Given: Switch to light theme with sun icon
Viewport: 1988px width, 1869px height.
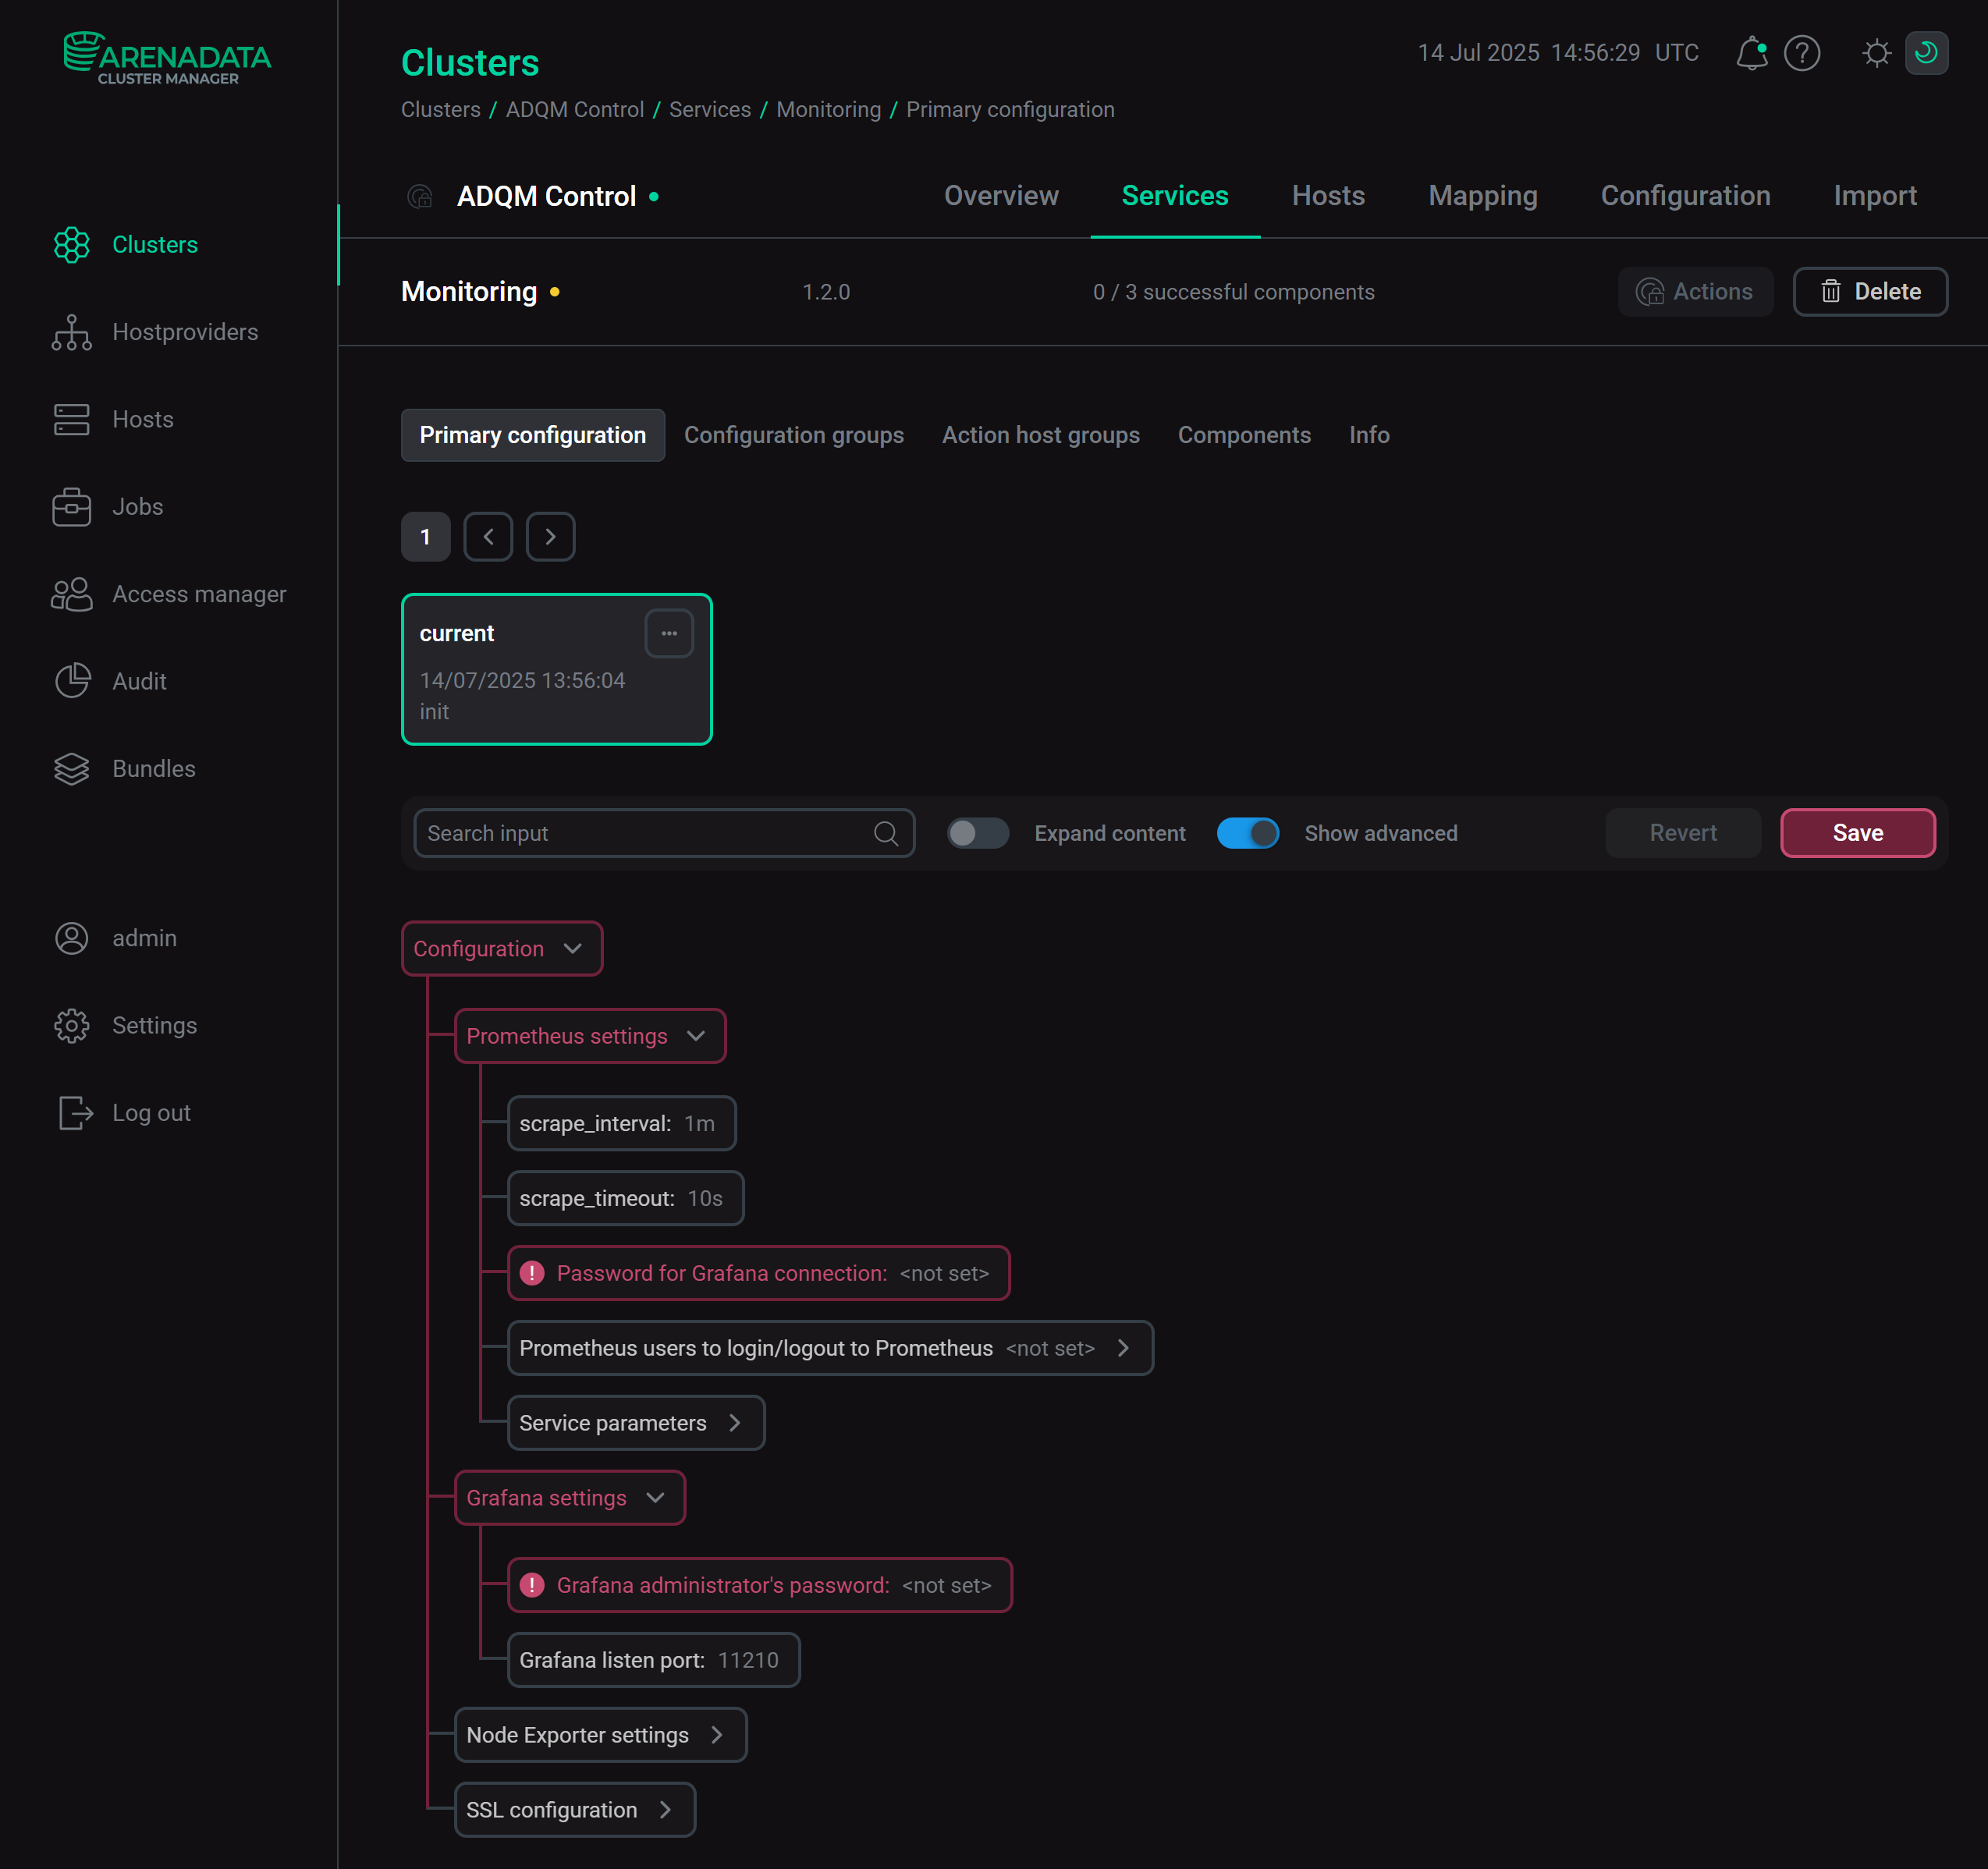Looking at the screenshot, I should (x=1876, y=53).
